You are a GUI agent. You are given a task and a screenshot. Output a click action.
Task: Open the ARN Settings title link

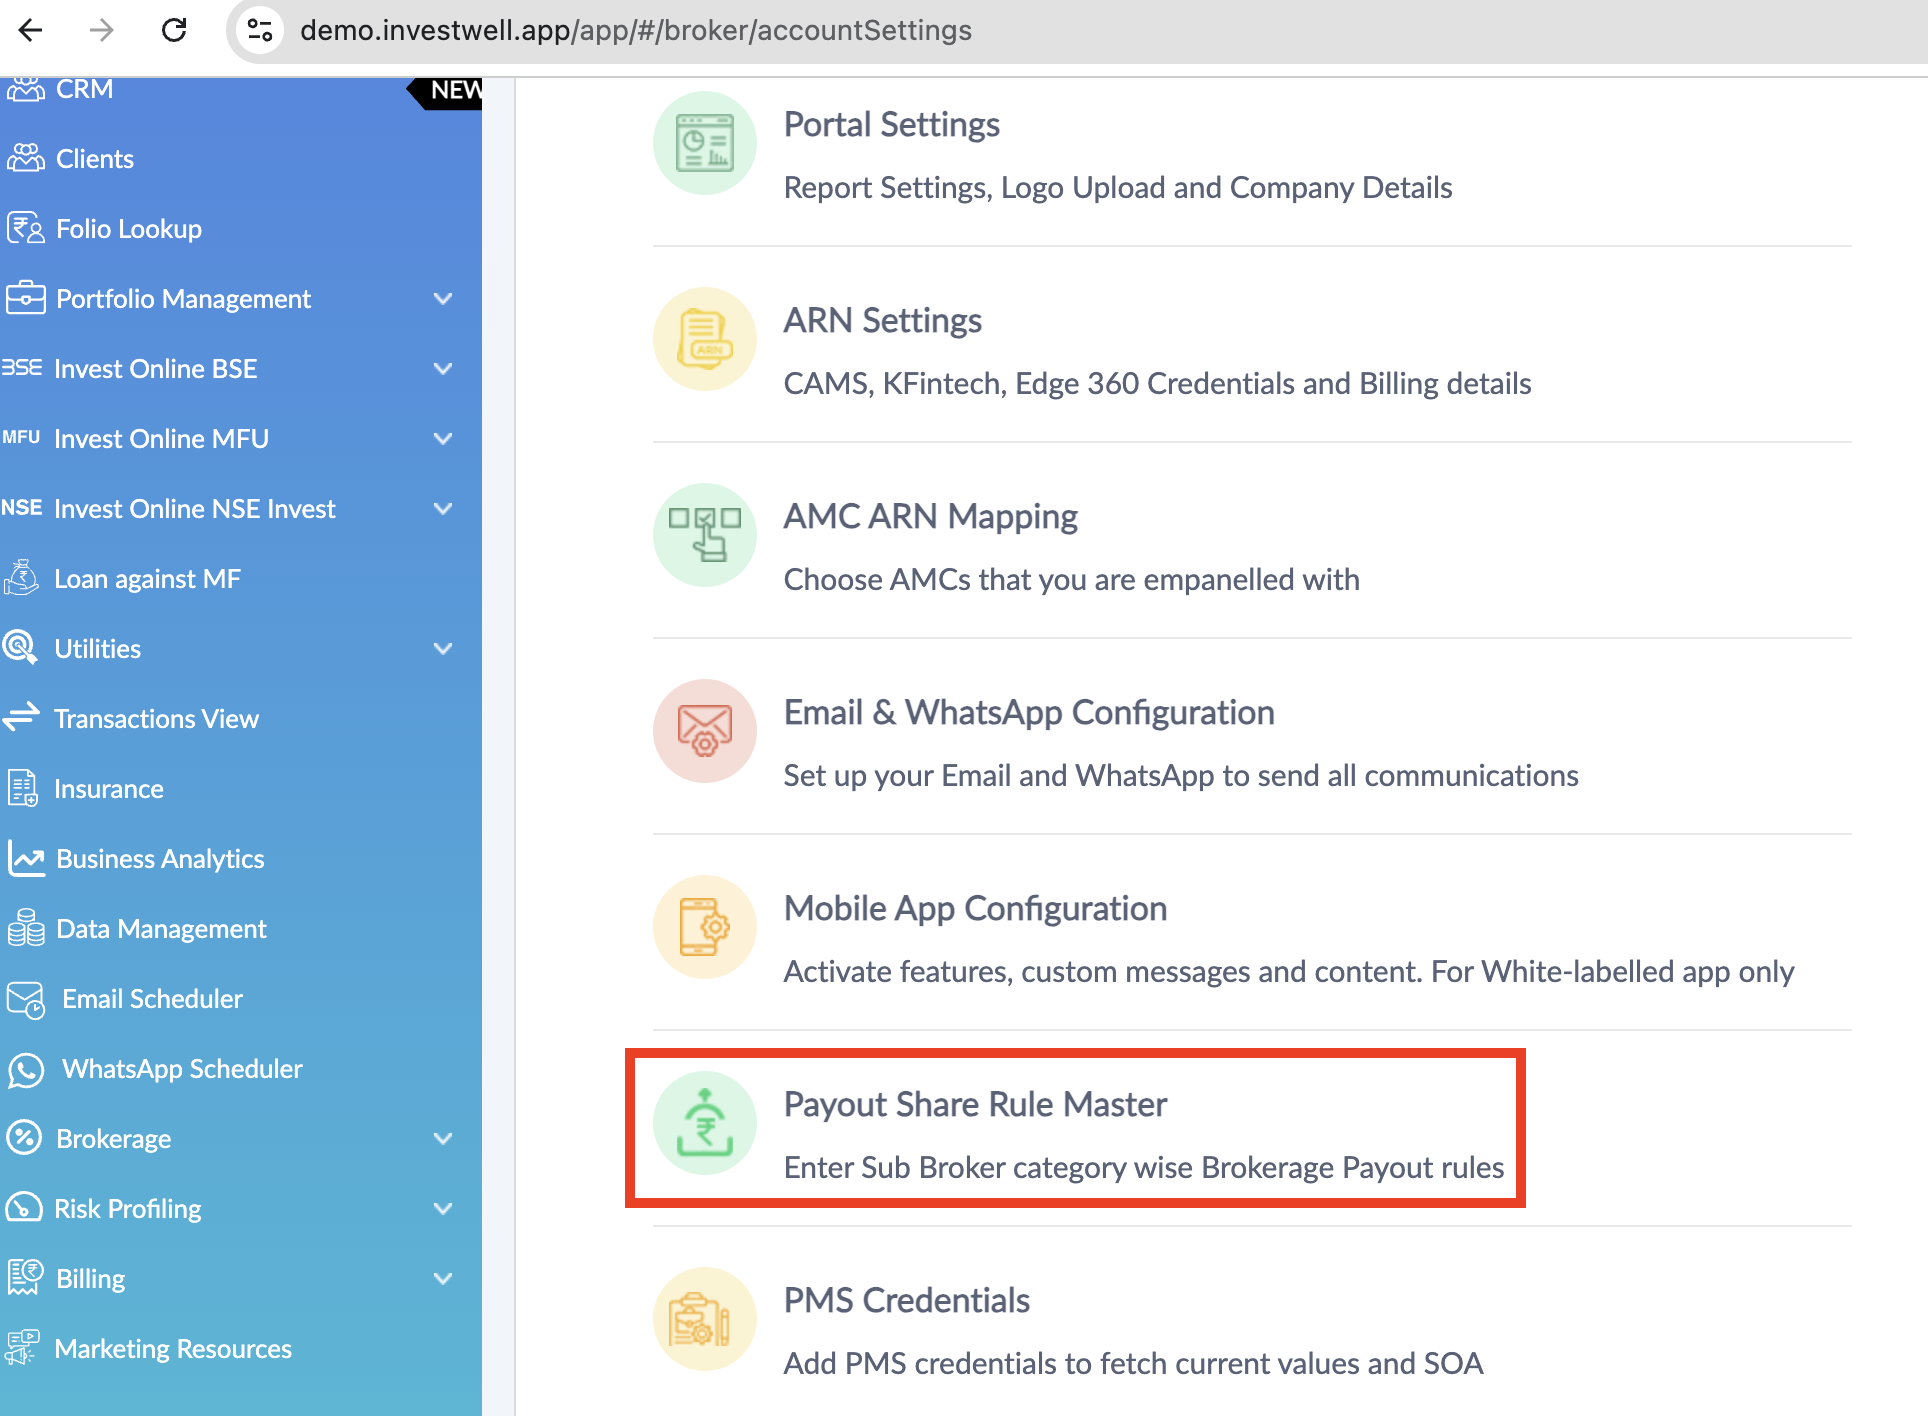(882, 320)
